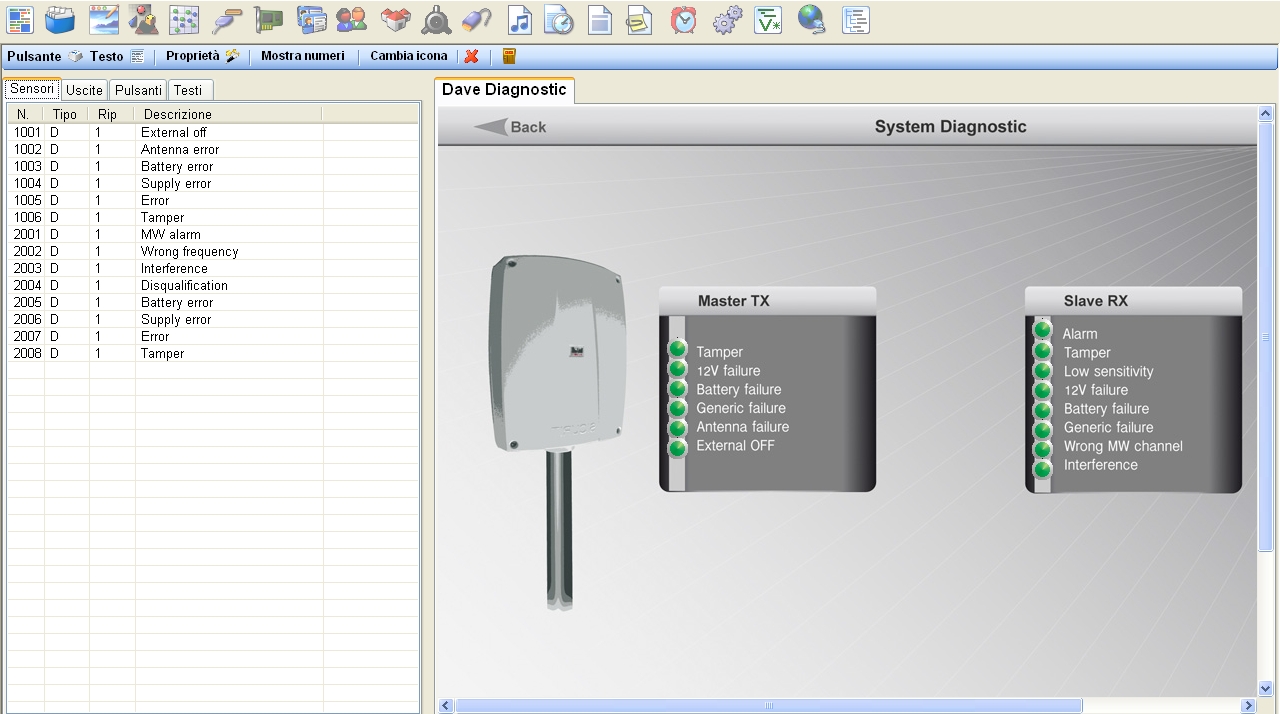Click the Slave RX Interference green LED
The height and width of the screenshot is (714, 1280).
1043,468
